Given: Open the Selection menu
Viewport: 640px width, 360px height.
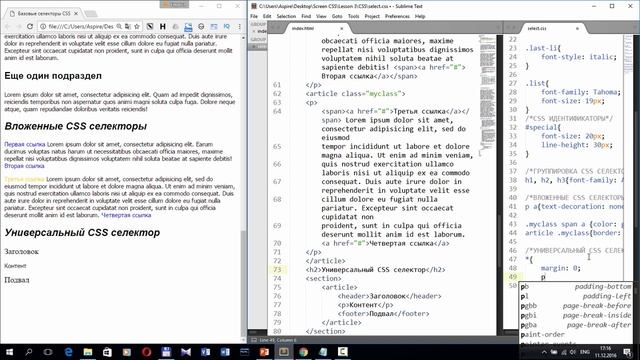Looking at the screenshot, I should (x=286, y=16).
